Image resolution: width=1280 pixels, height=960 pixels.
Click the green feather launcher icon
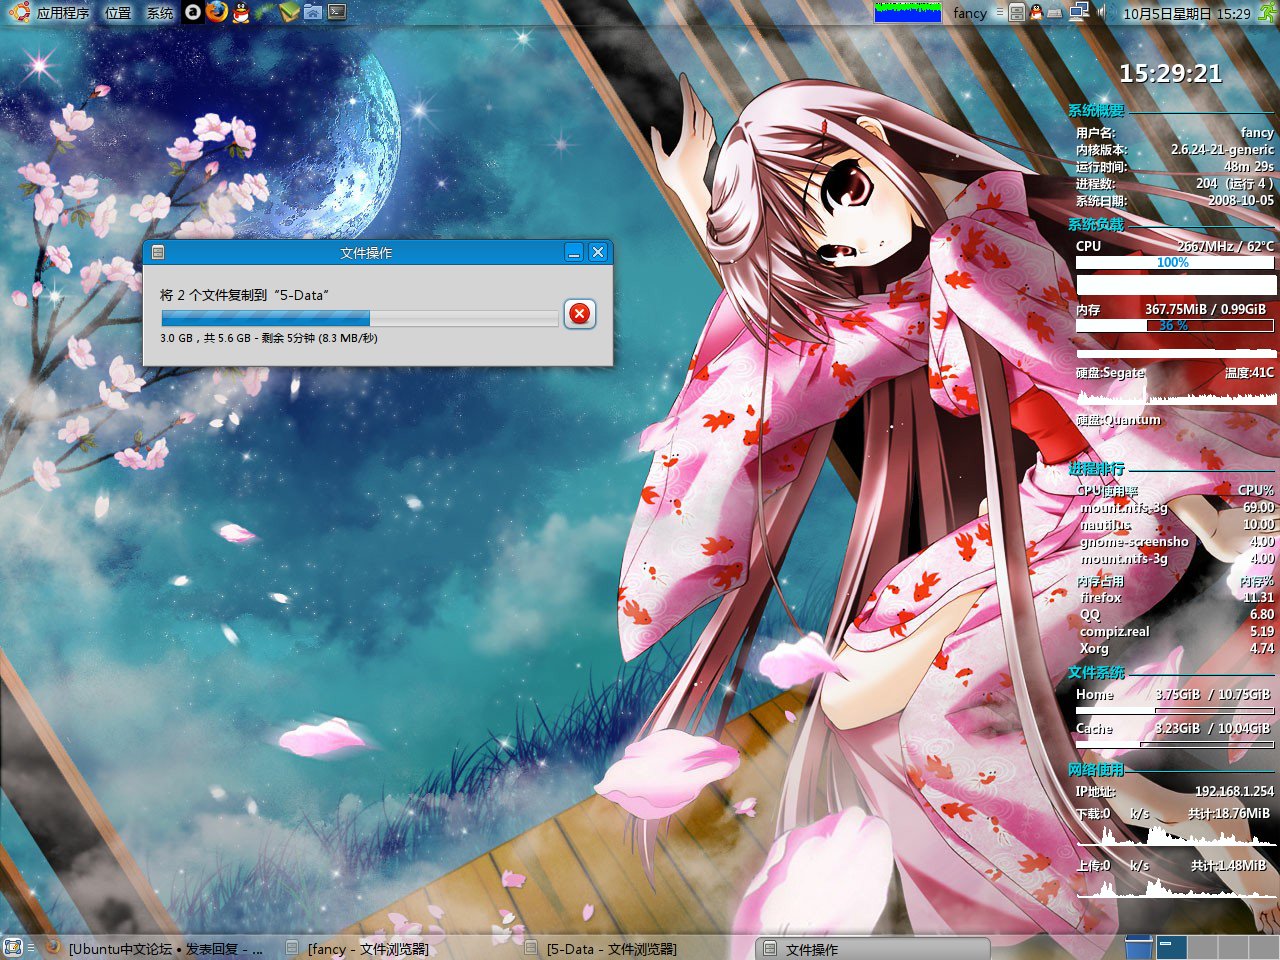265,12
